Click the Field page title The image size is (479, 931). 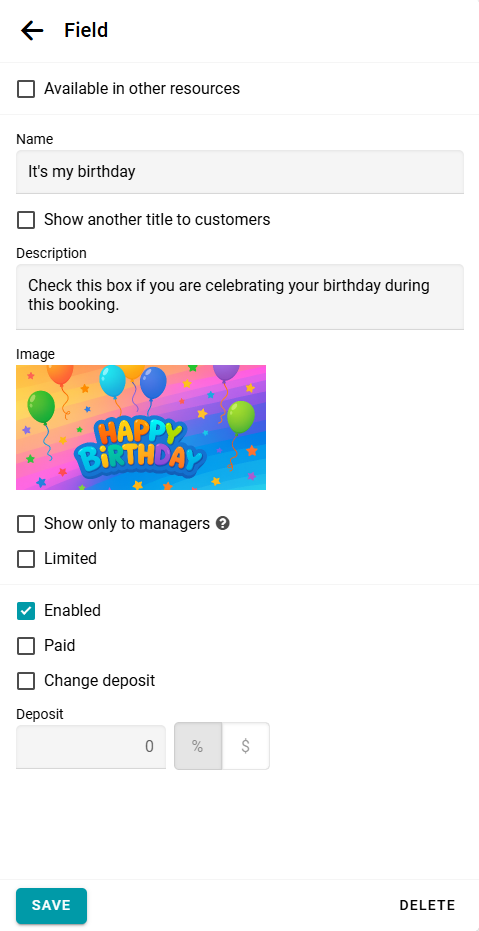click(86, 30)
